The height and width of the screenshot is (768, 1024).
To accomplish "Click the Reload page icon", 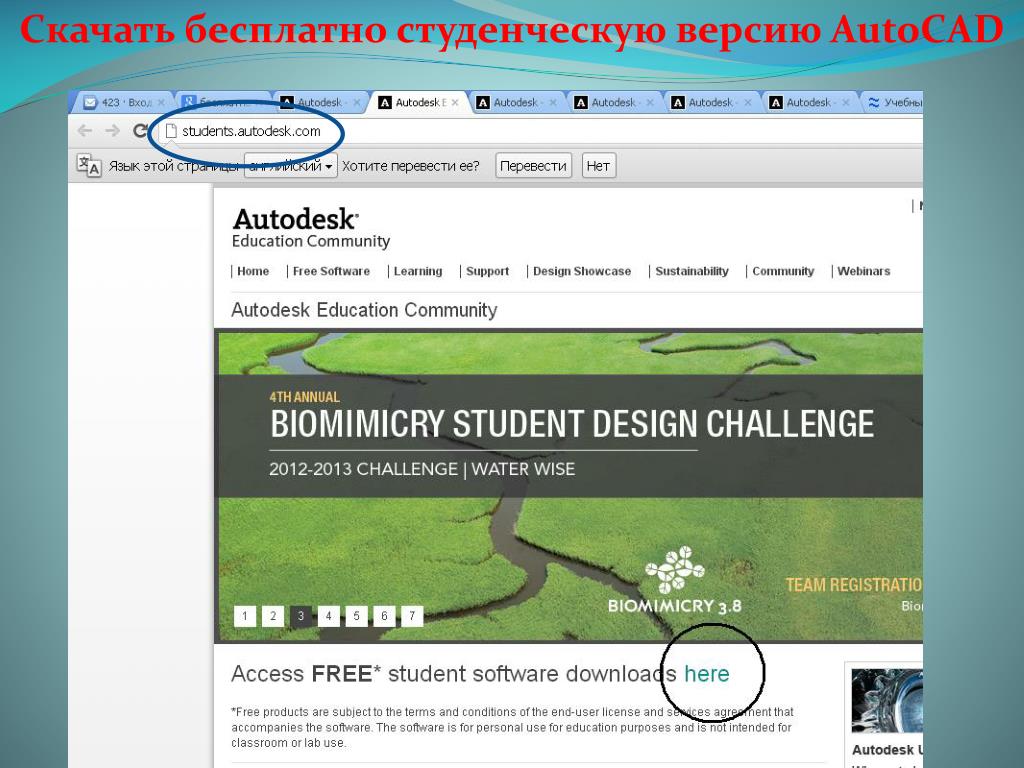I will [140, 131].
